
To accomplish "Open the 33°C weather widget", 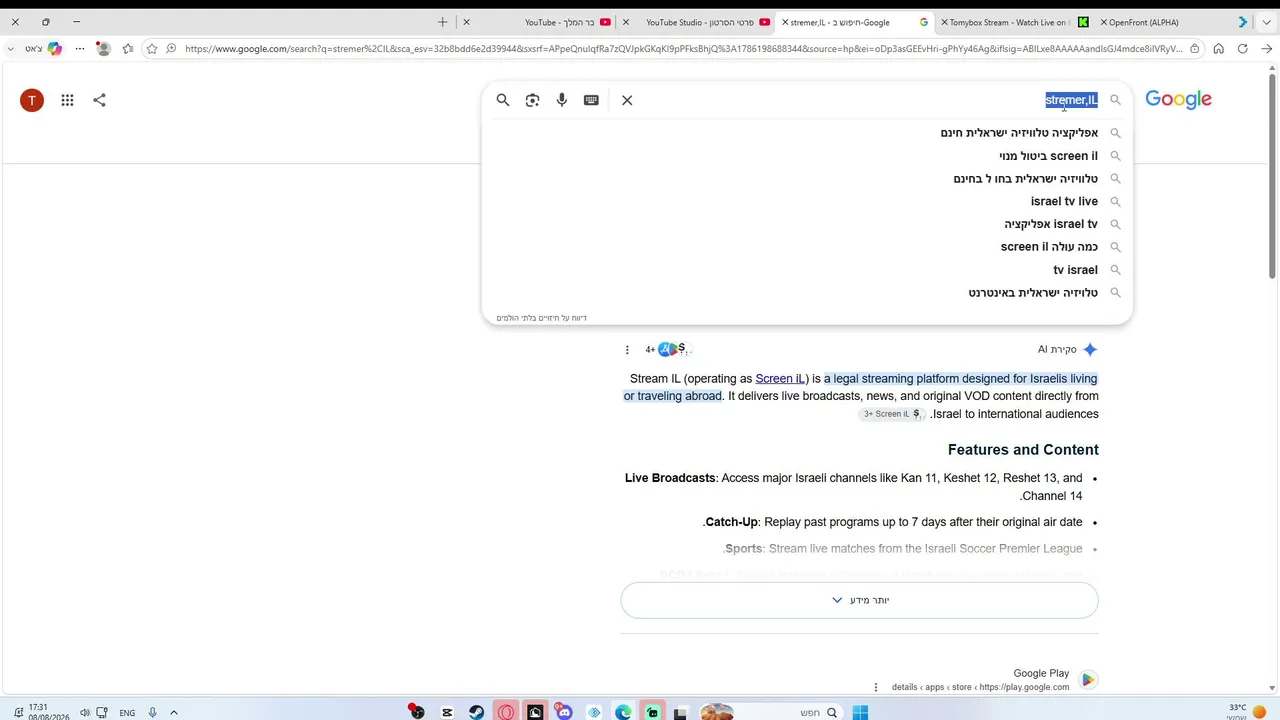I will click(1247, 712).
